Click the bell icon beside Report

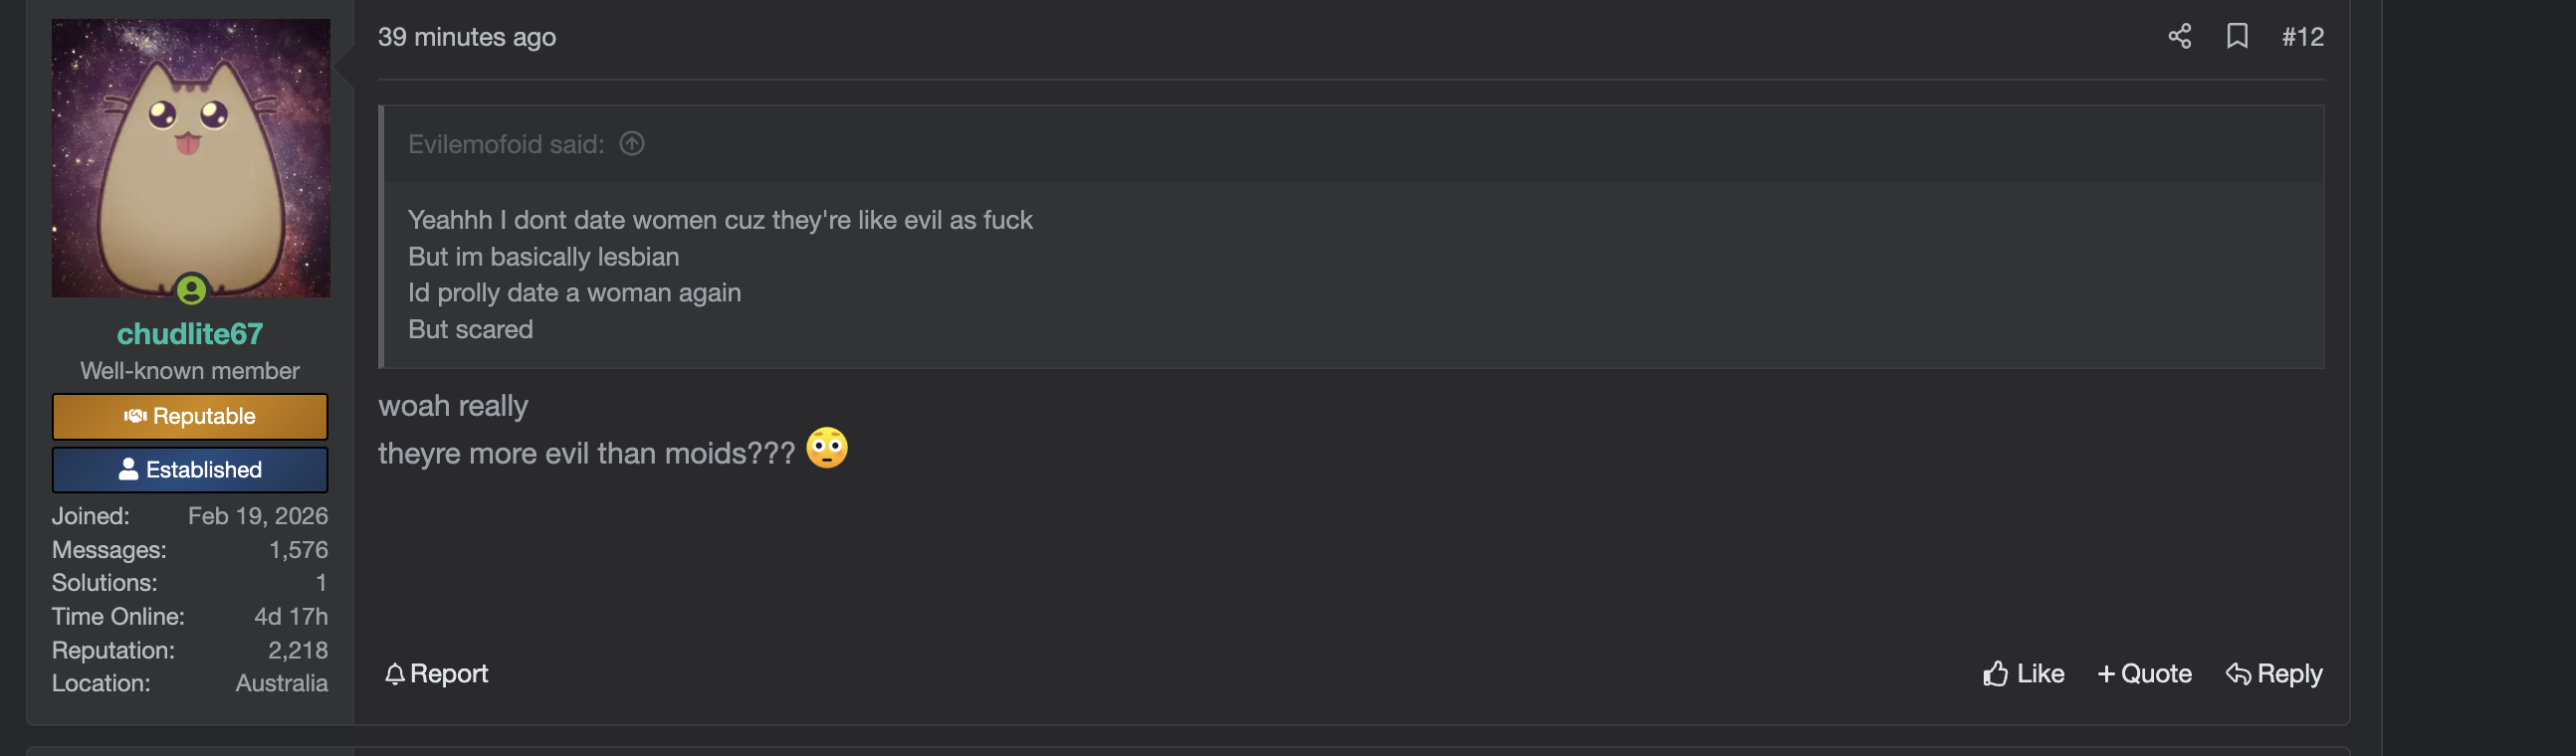point(394,673)
